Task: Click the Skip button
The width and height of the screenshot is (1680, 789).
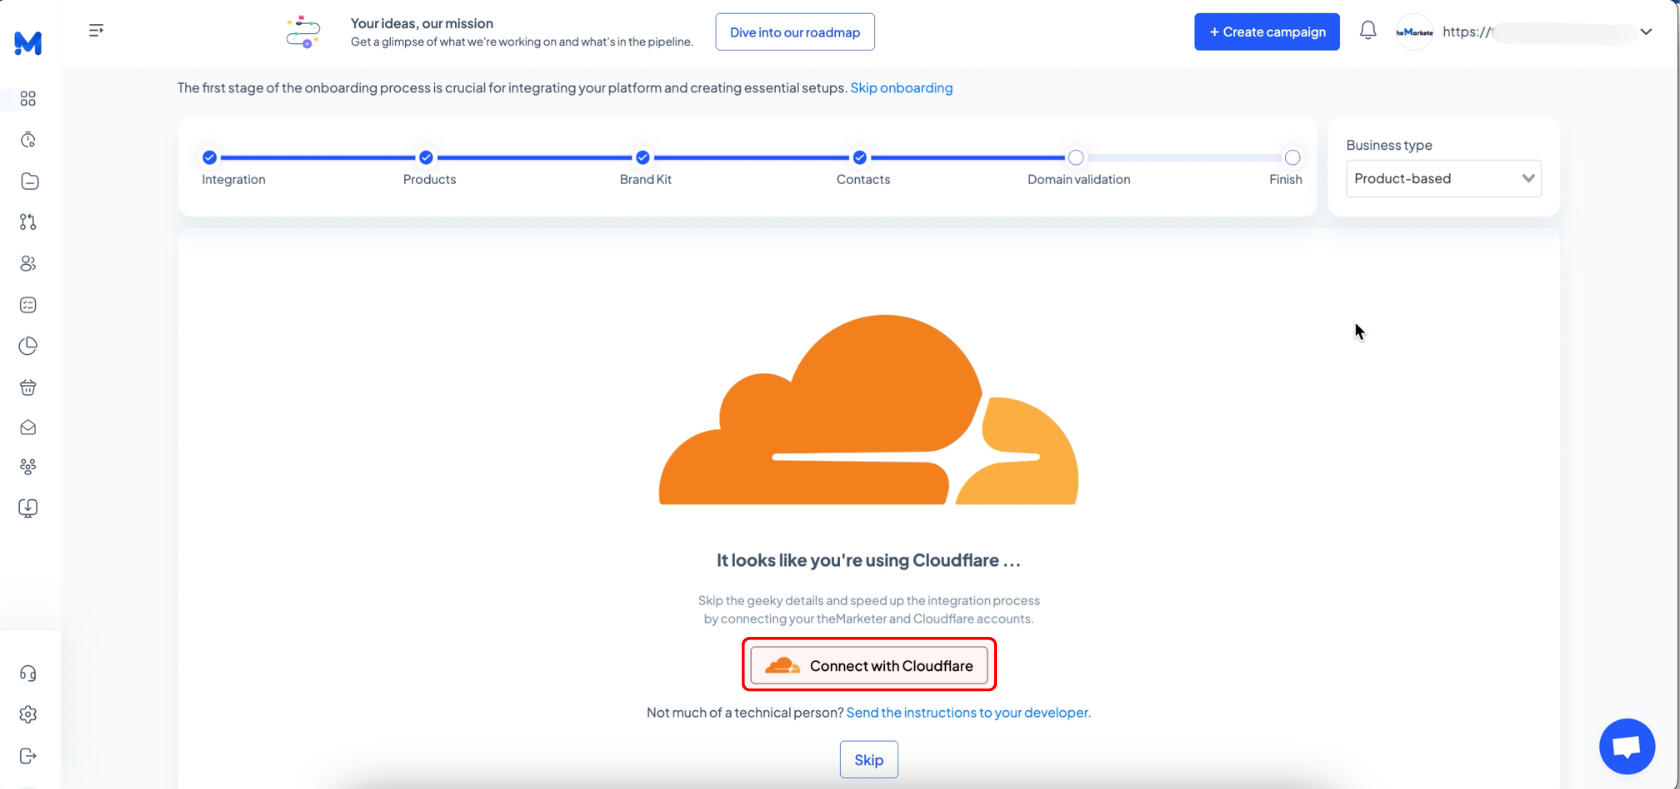Action: click(x=869, y=760)
